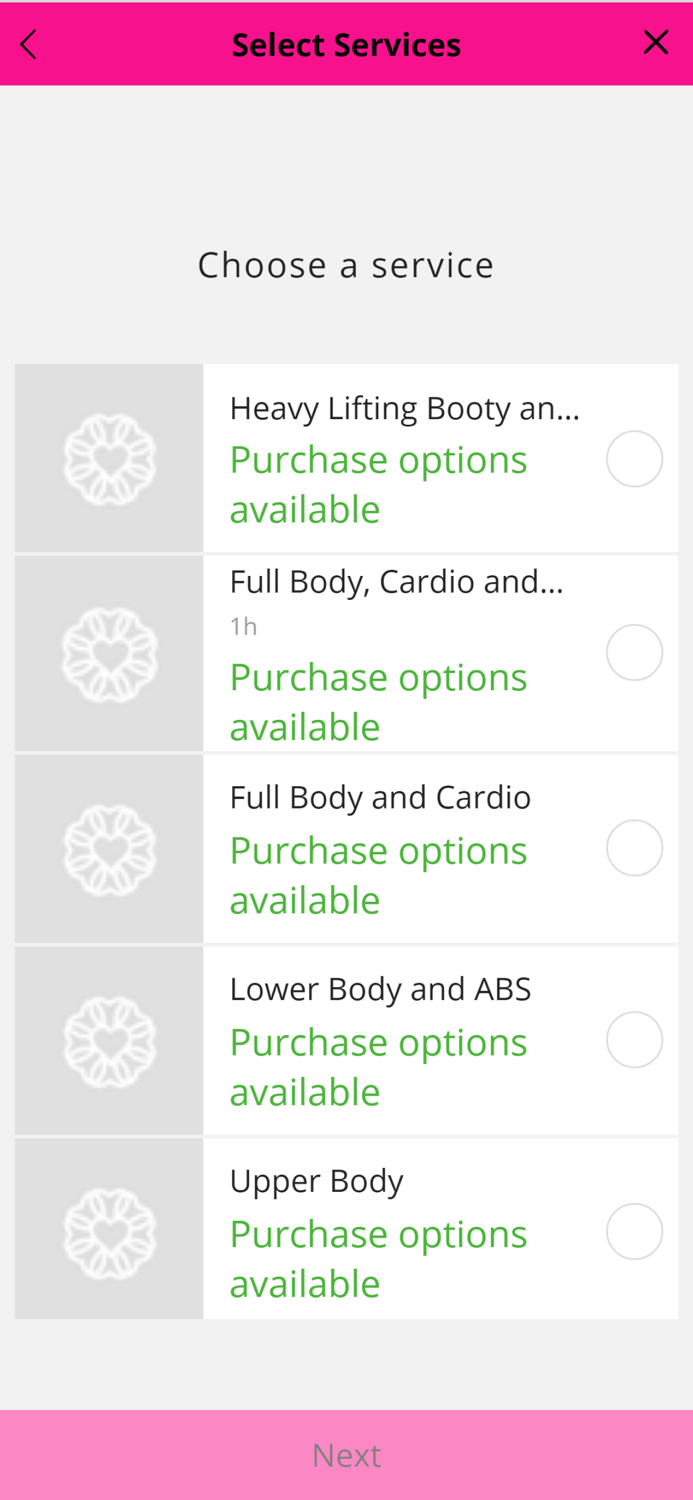
Task: Select the Upper Body radio button
Action: point(634,1231)
